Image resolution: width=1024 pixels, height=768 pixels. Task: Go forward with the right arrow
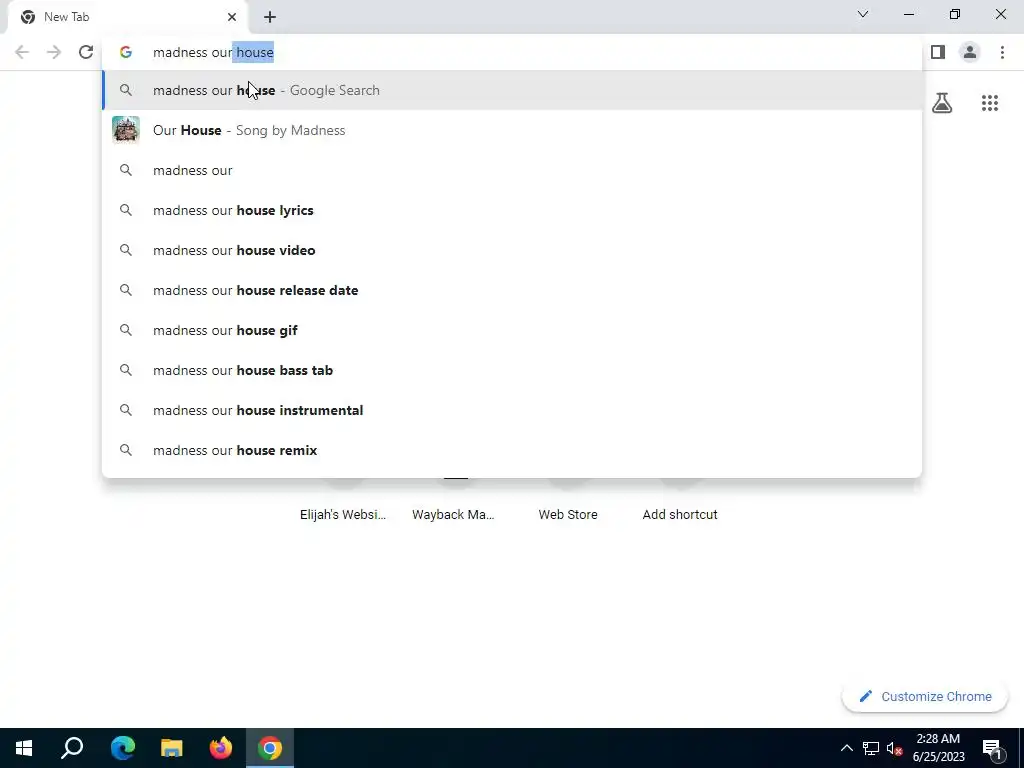pyautogui.click(x=54, y=52)
